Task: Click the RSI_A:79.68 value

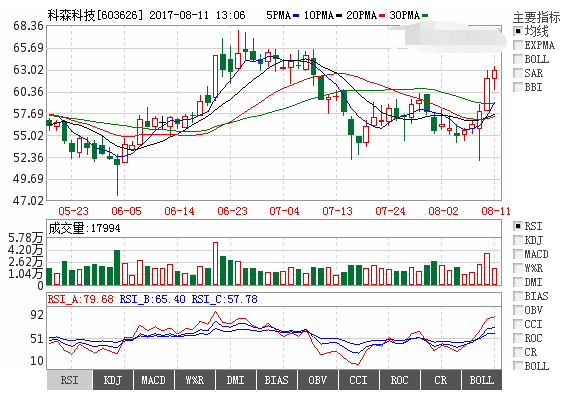Action: [x=81, y=299]
